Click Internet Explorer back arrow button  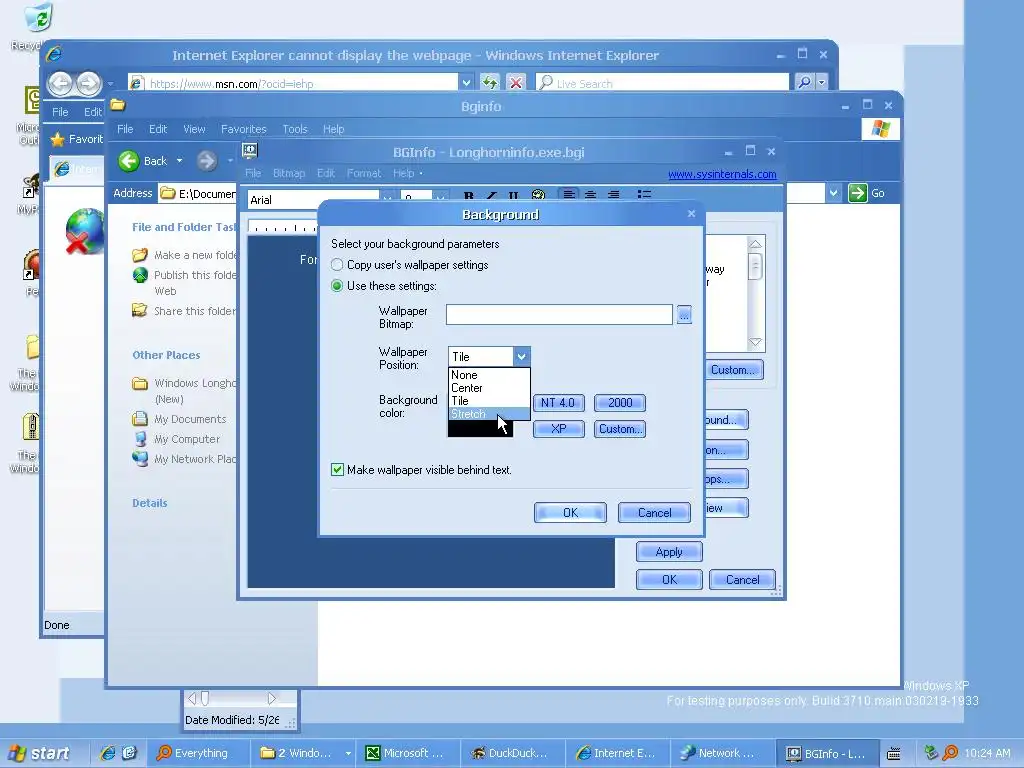point(61,83)
